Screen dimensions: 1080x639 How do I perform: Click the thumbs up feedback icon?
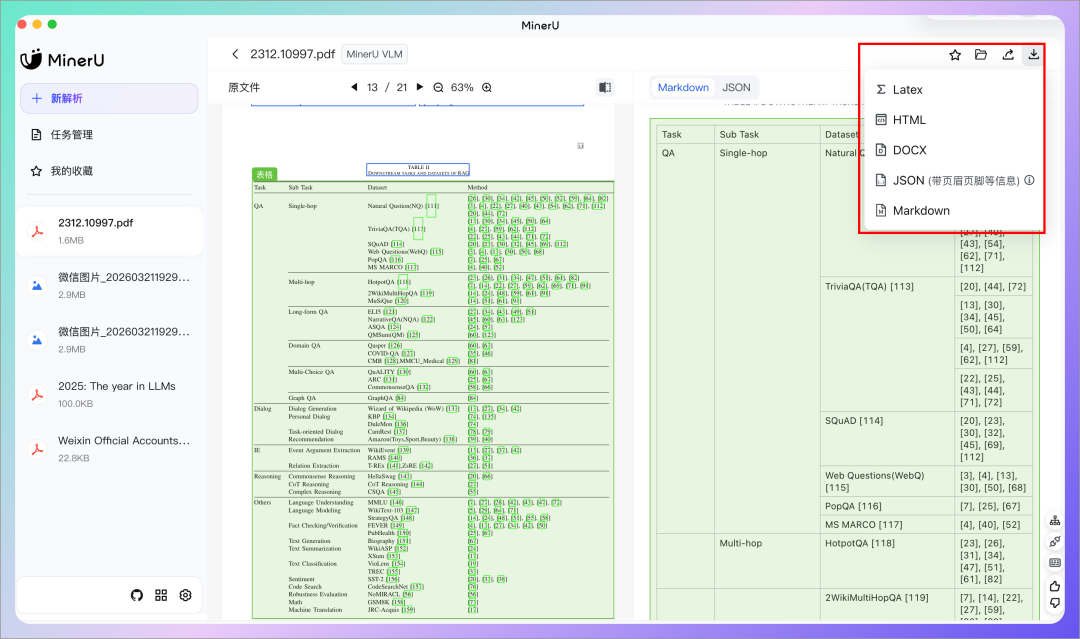tap(1055, 586)
